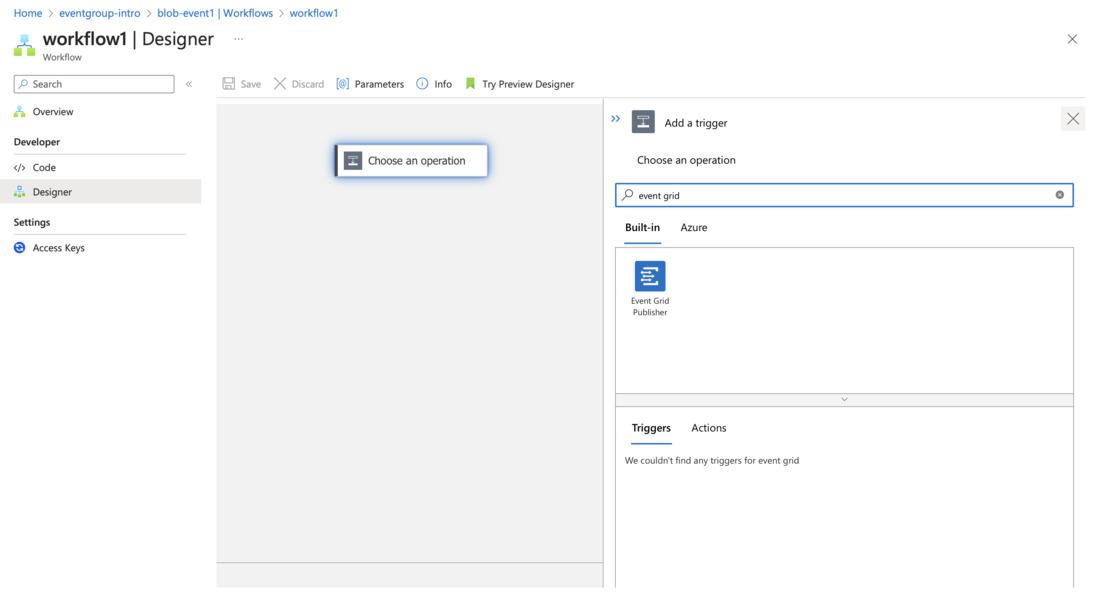
Task: Click the 'We couldn't find any triggers' message
Action: click(712, 461)
